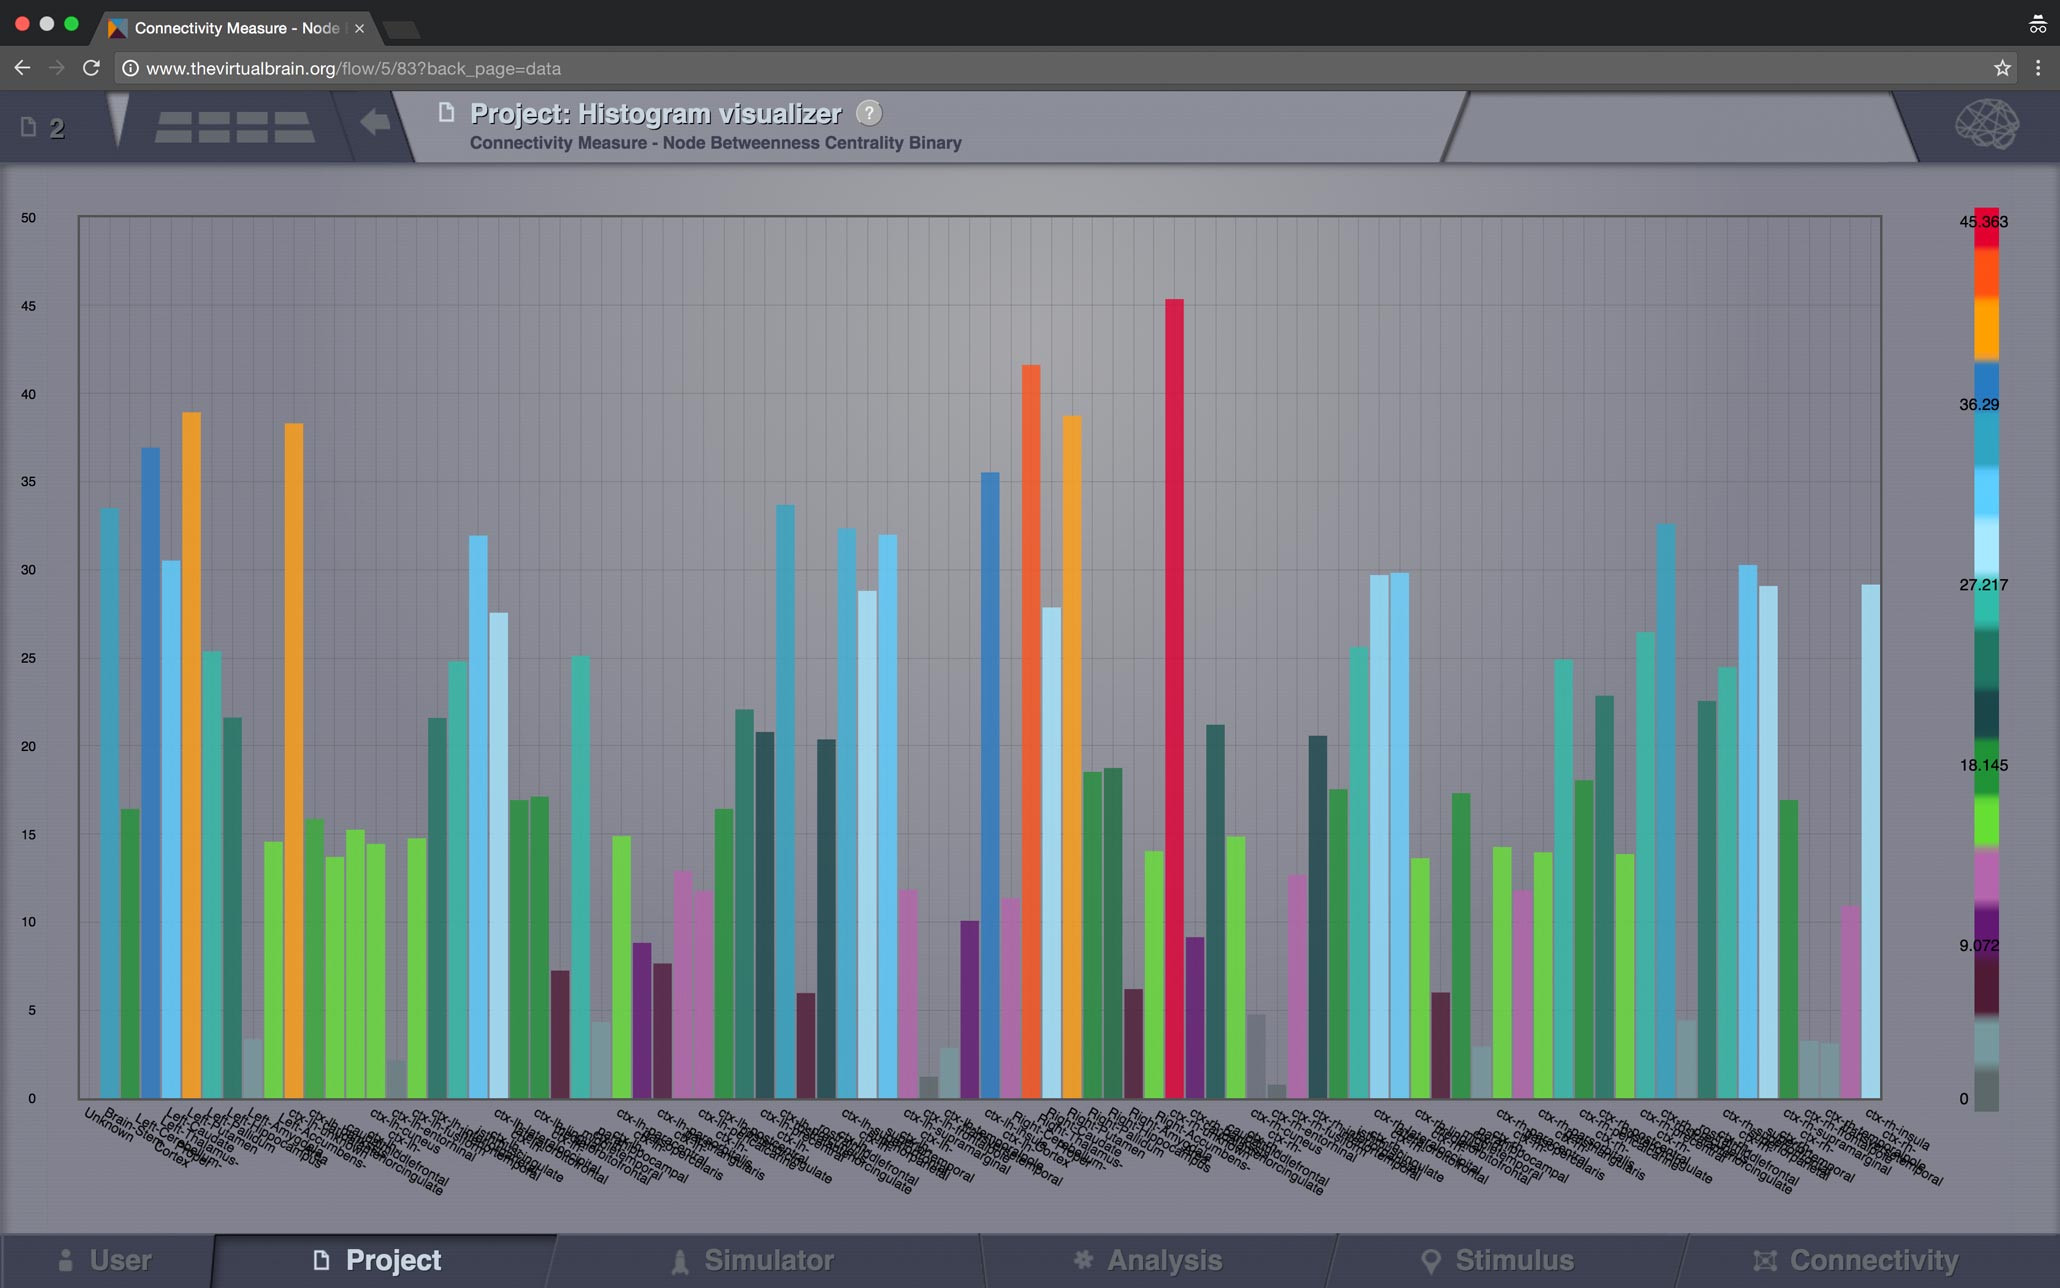Go back using the browser back arrow
The height and width of the screenshot is (1288, 2060).
pos(22,68)
